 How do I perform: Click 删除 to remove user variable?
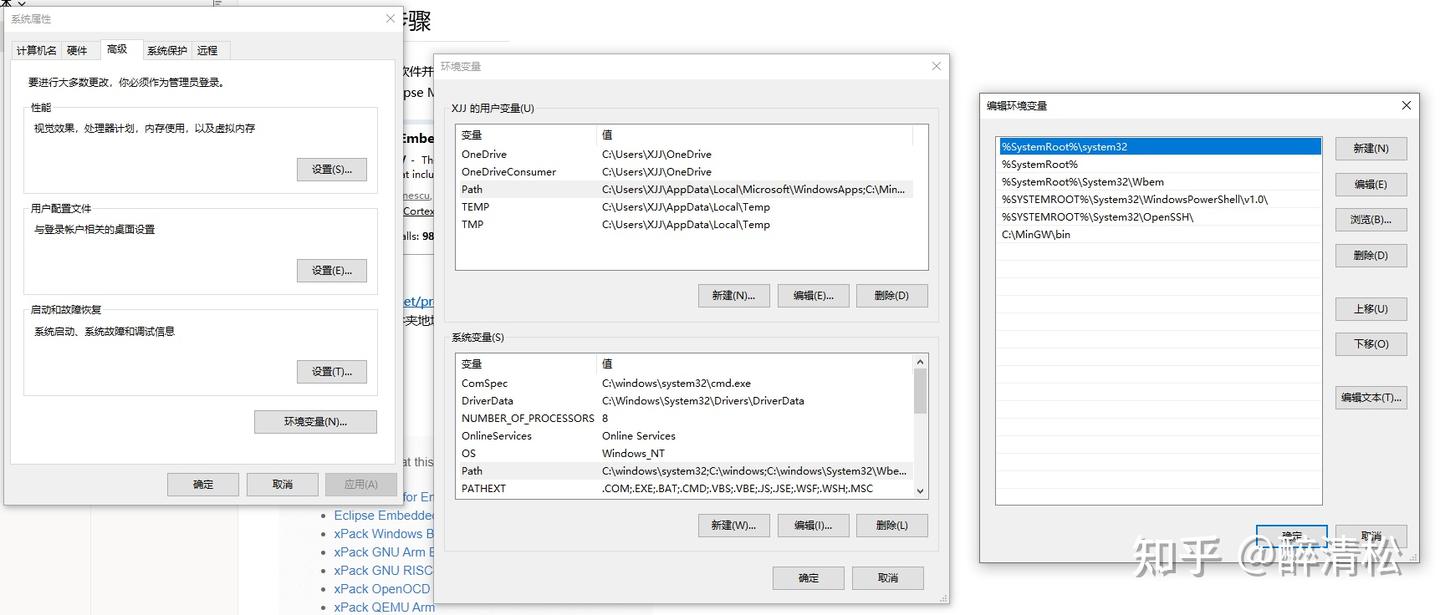coord(891,295)
